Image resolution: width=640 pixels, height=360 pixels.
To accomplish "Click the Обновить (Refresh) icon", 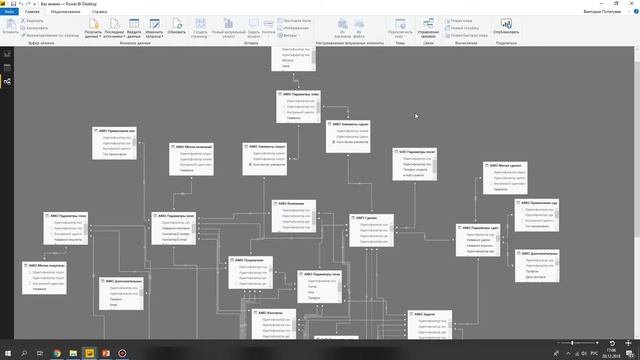I will (176, 24).
